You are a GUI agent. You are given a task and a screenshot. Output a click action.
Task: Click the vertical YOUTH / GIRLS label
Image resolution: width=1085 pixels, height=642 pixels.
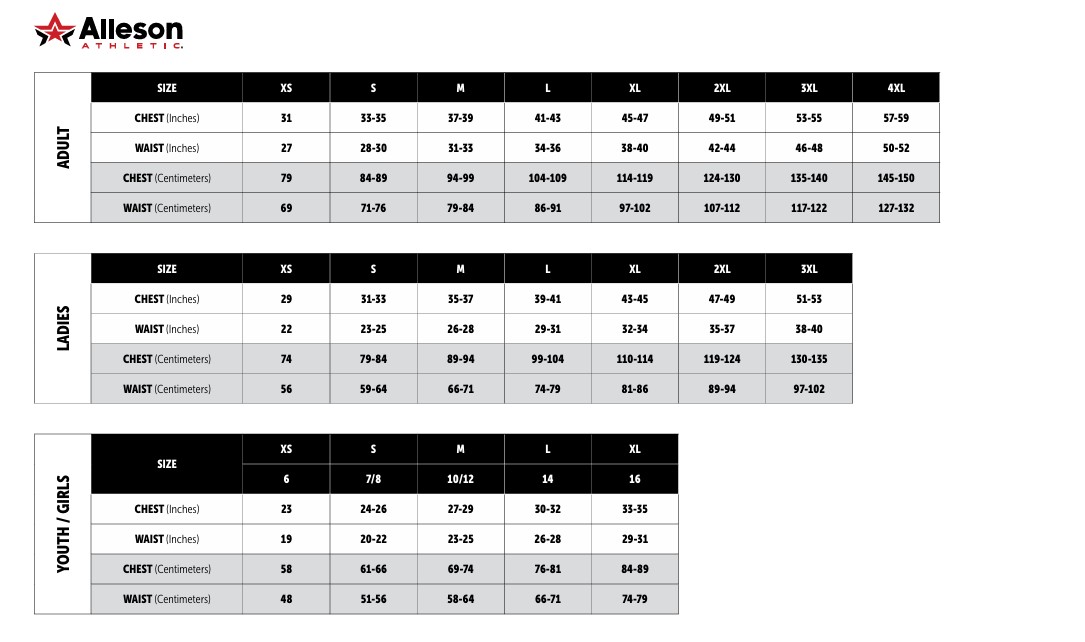tap(64, 523)
